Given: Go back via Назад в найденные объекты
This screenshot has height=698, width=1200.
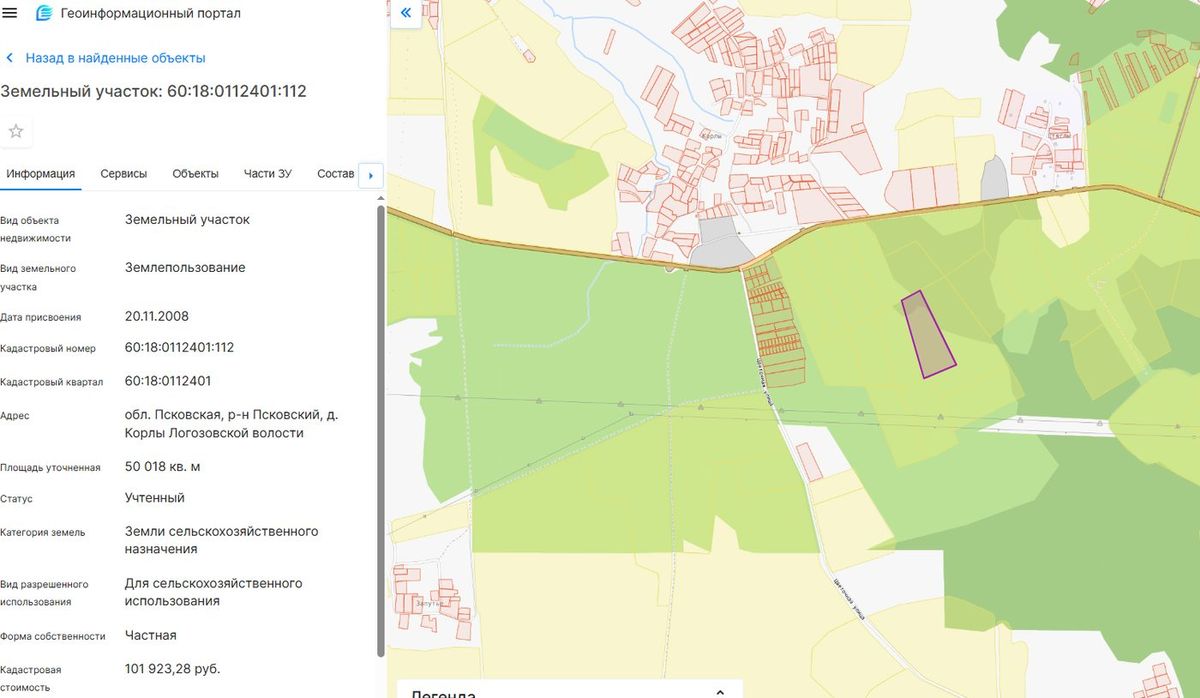Looking at the screenshot, I should click(105, 58).
